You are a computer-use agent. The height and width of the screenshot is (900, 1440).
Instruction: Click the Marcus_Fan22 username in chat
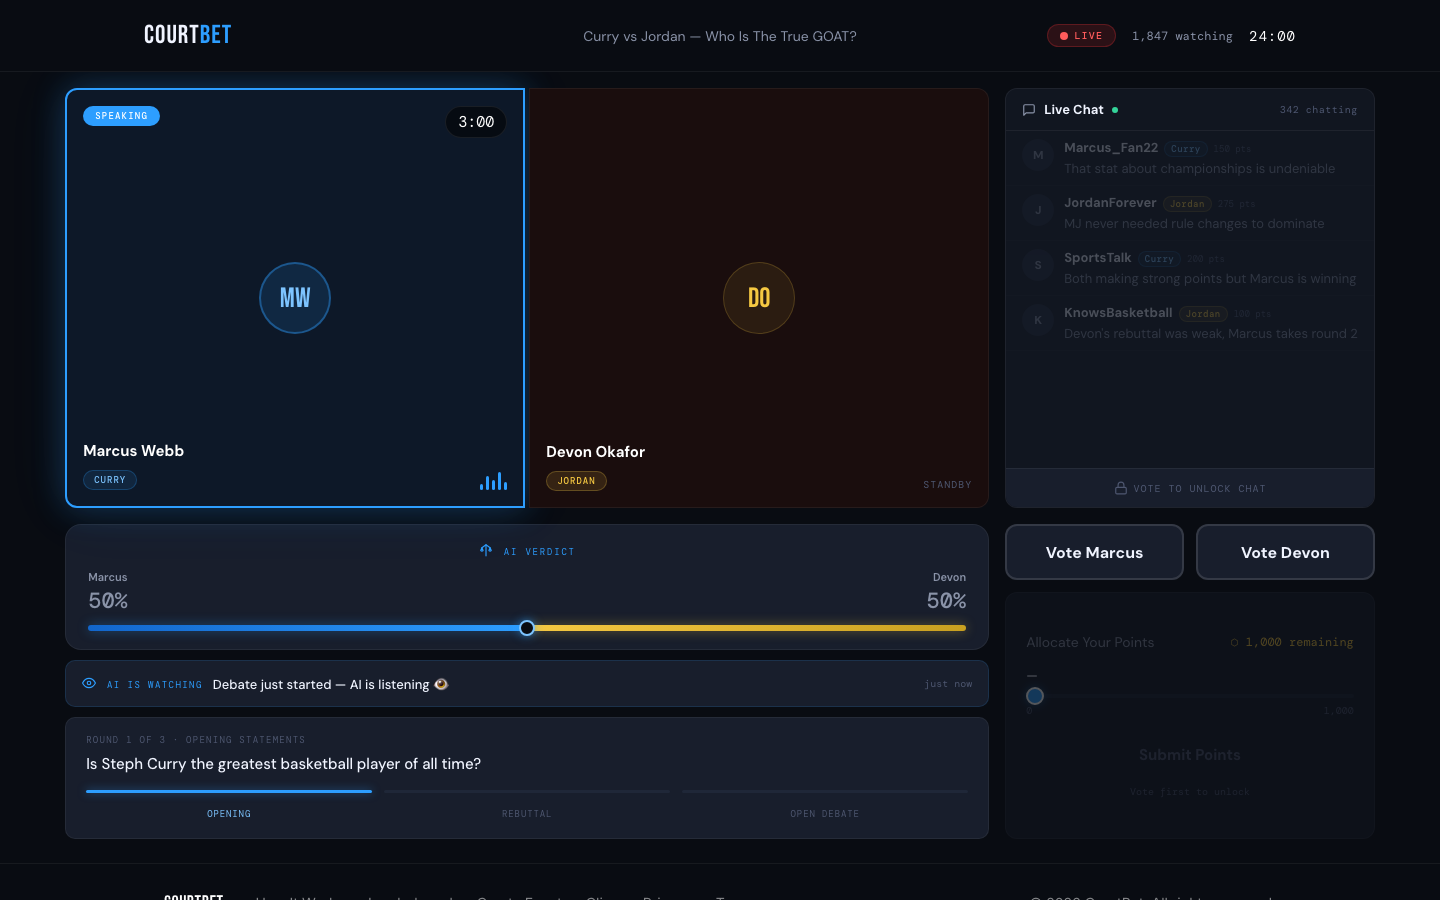click(x=1111, y=147)
